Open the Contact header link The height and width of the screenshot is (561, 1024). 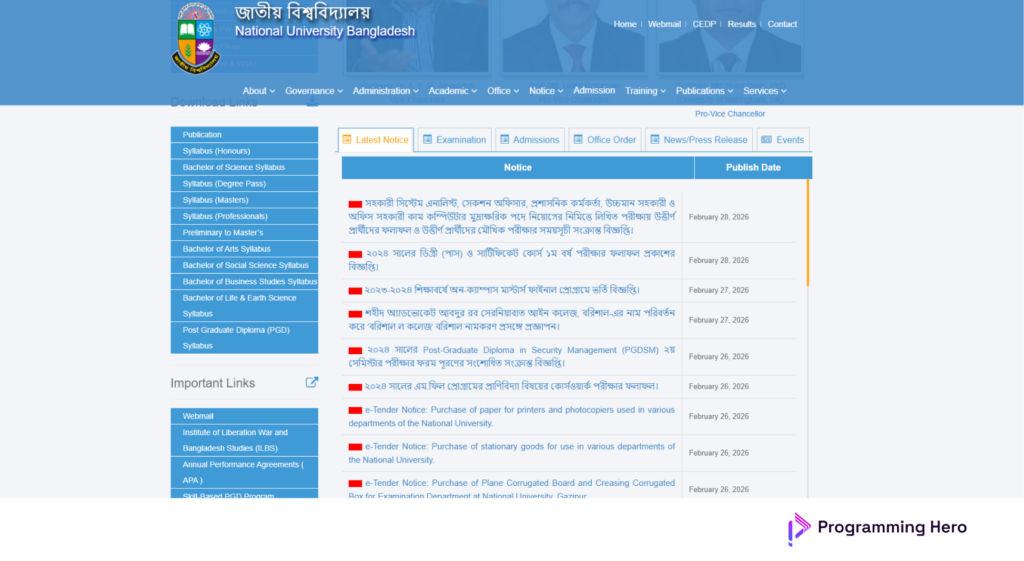point(782,24)
